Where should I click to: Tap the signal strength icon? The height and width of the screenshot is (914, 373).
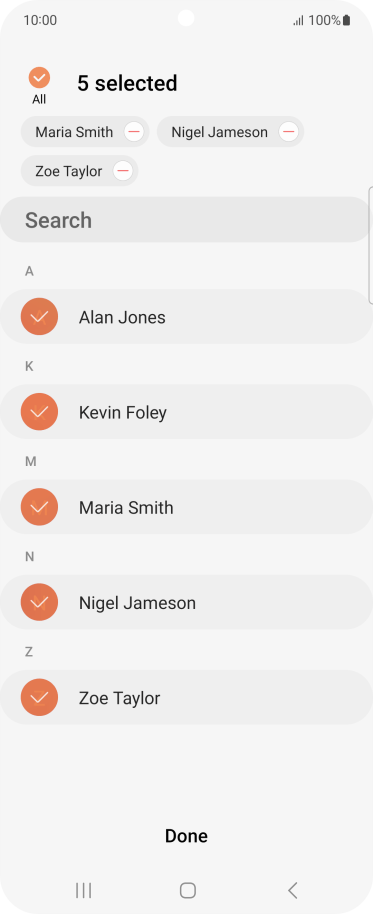298,21
